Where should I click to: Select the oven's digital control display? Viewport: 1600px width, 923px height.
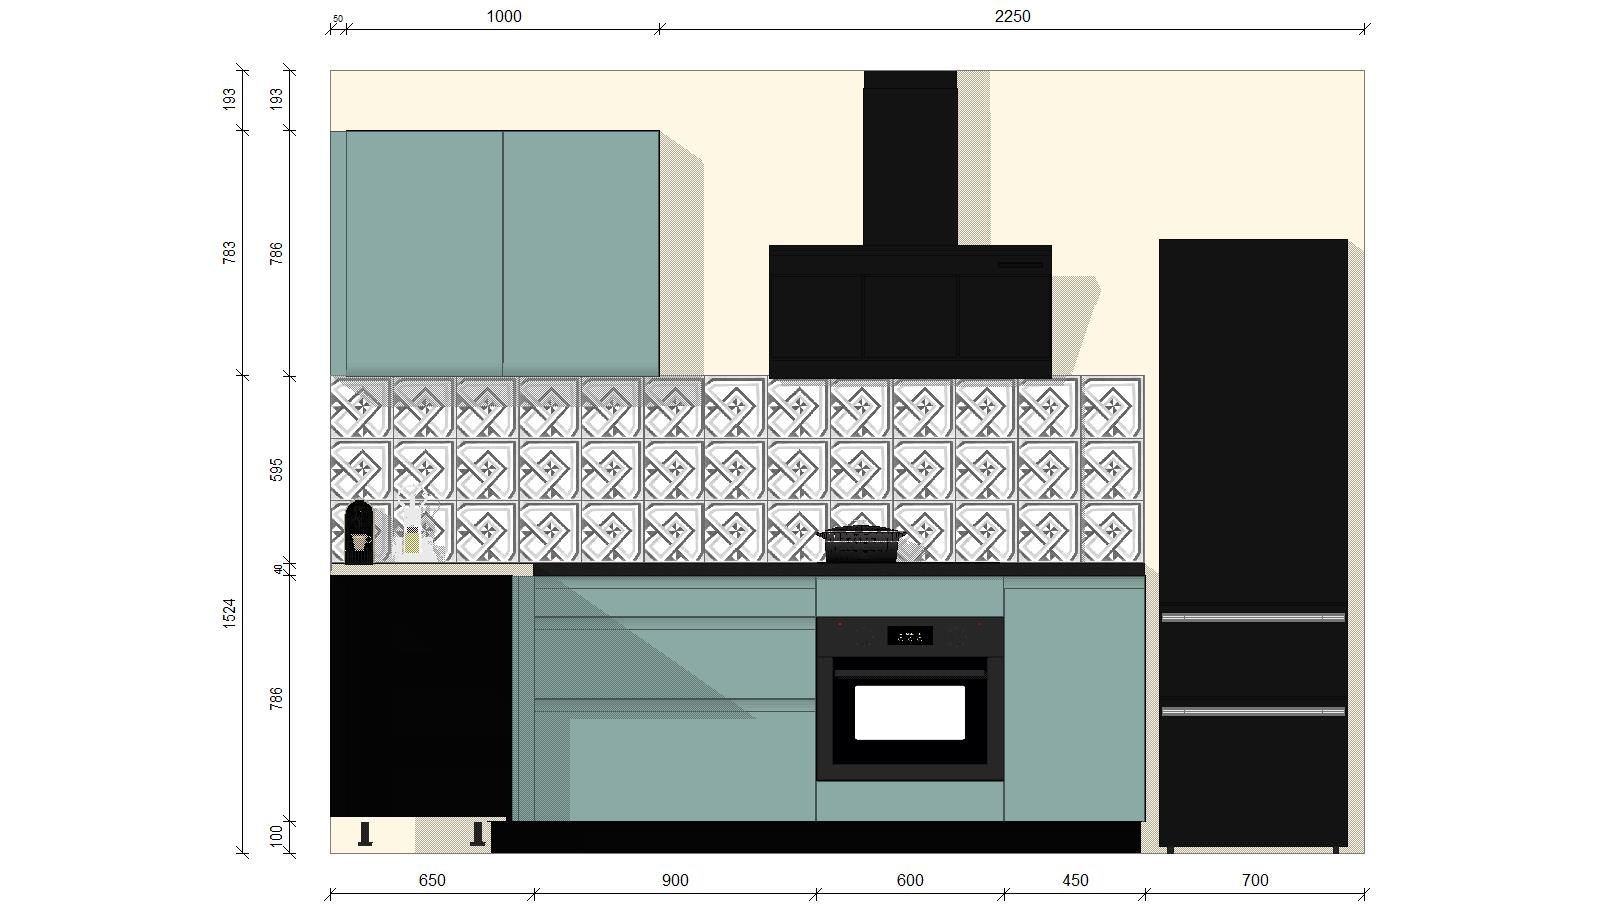910,635
